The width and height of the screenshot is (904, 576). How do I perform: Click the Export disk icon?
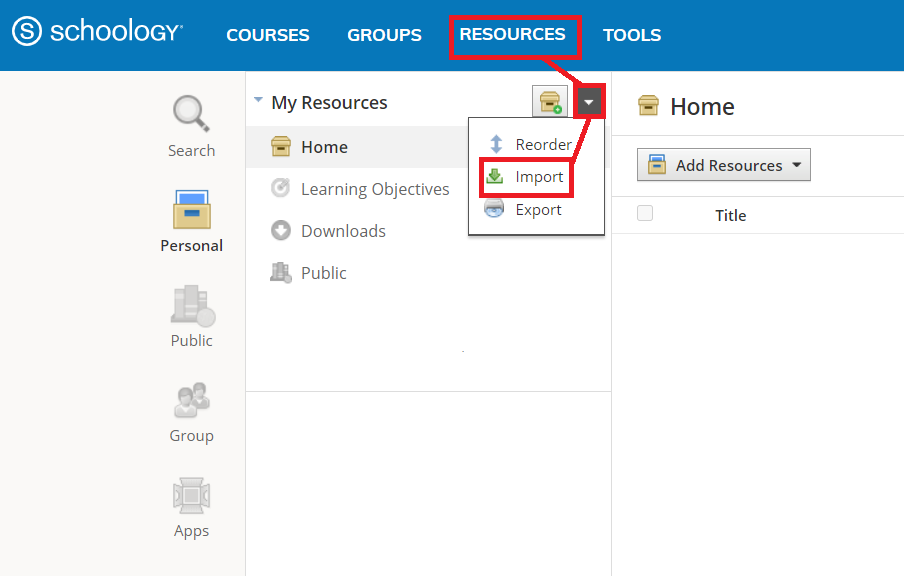(x=494, y=208)
